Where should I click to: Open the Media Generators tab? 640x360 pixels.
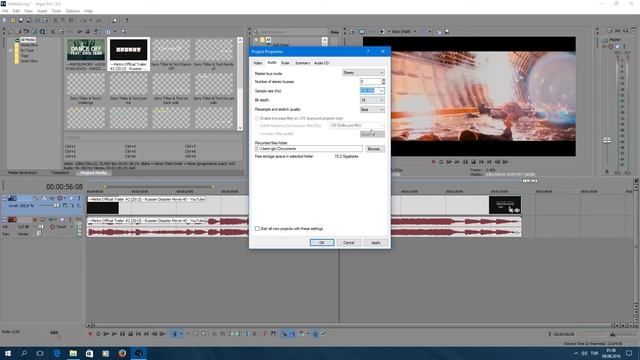[x=22, y=173]
